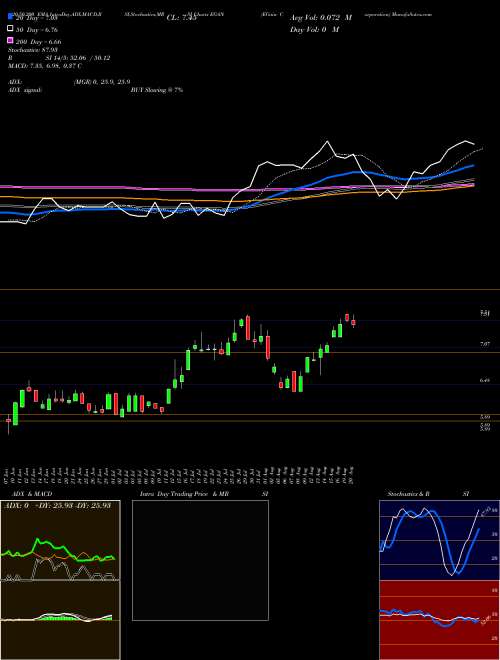Select the '30 Day - 6.76' legend text
Image resolution: width=500 pixels, height=660 pixels.
point(37,30)
